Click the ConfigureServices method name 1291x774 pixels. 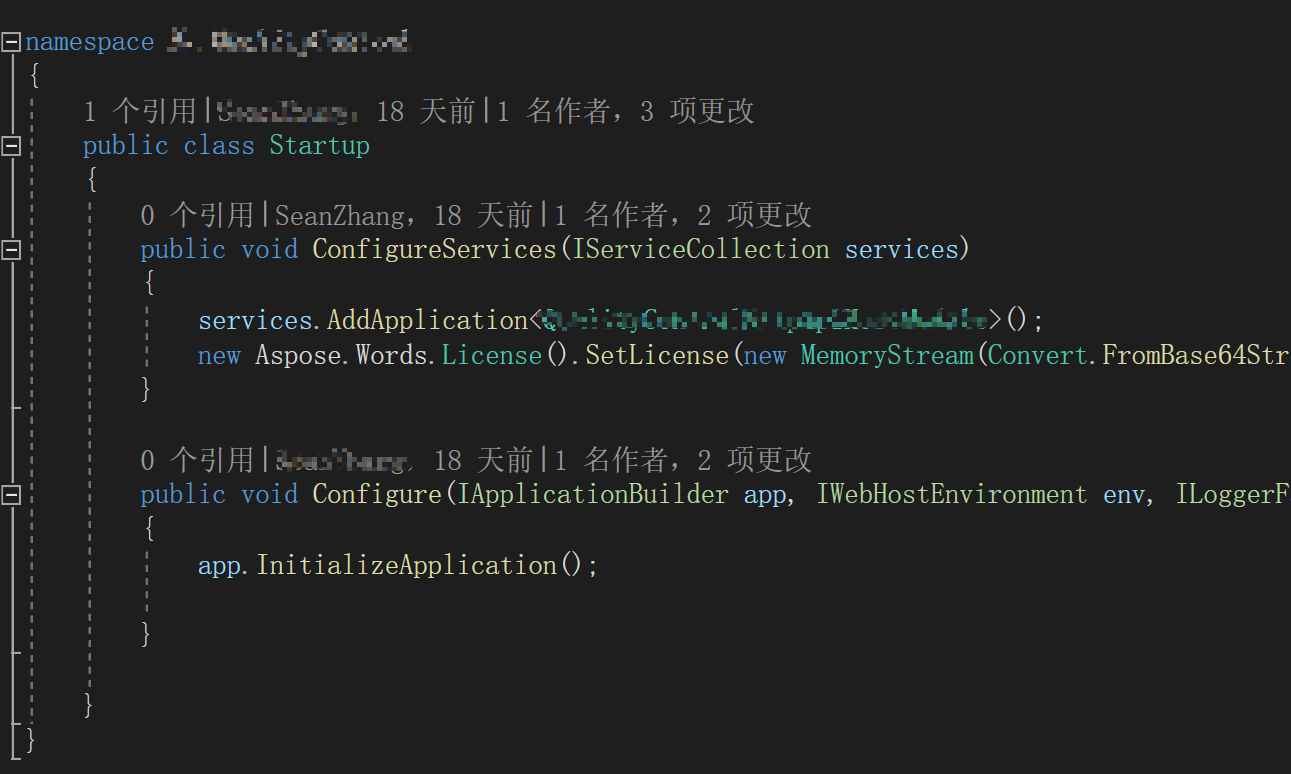pyautogui.click(x=434, y=249)
